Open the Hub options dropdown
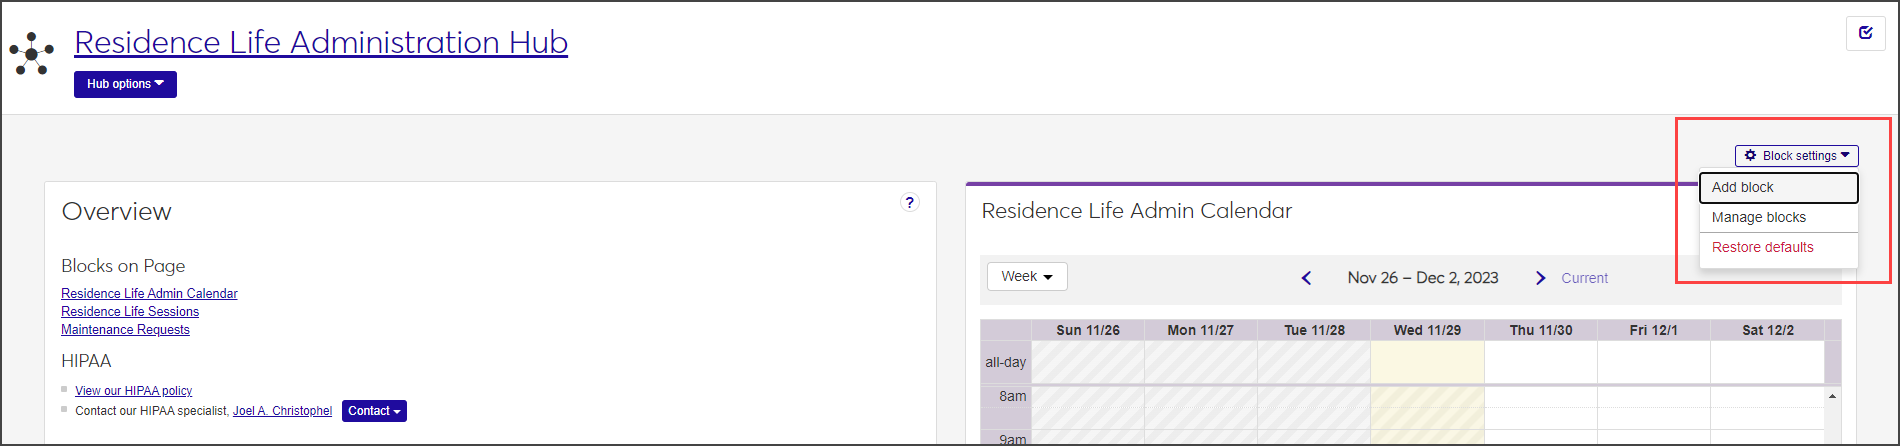Viewport: 1900px width, 446px height. [x=125, y=84]
